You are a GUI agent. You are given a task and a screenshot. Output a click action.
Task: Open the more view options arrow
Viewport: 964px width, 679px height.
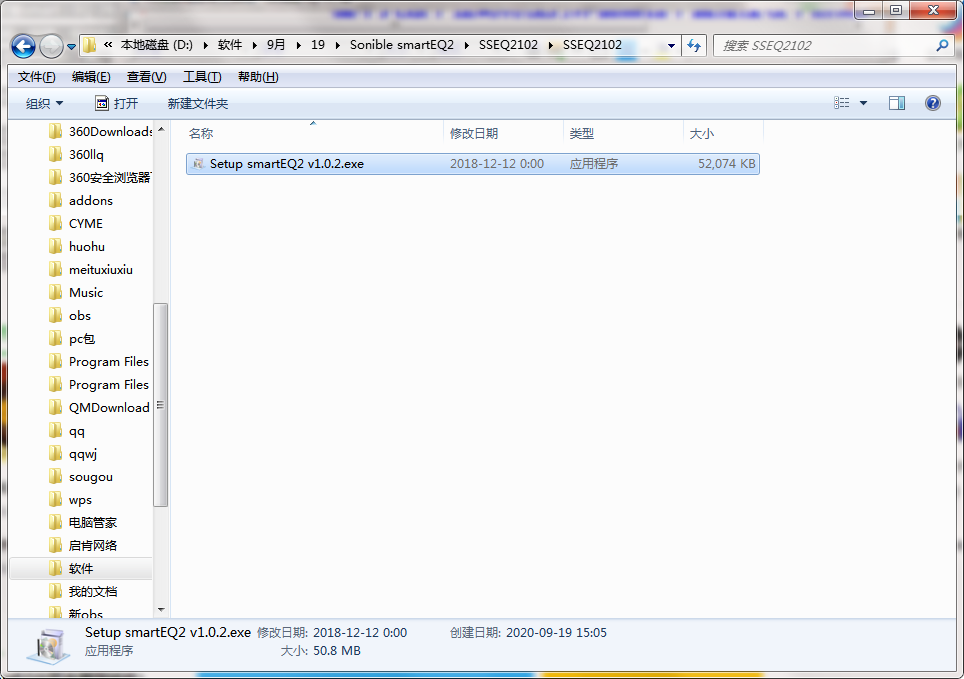[863, 103]
